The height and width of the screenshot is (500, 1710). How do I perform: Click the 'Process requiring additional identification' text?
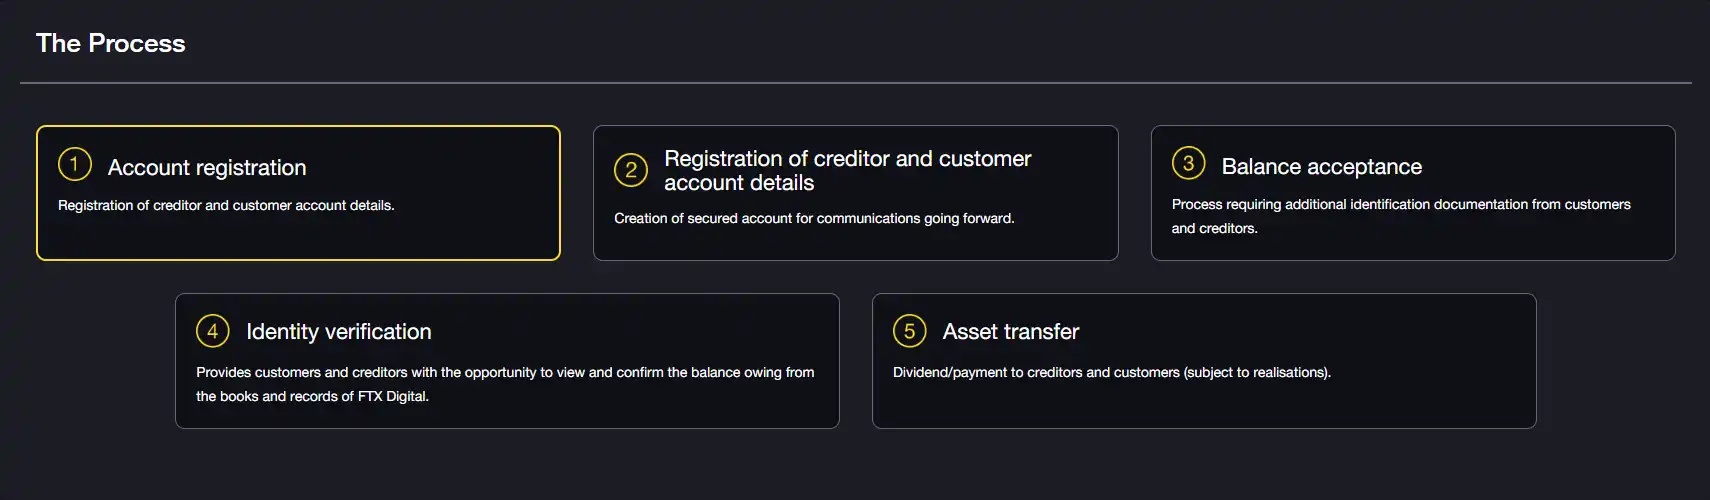1400,204
